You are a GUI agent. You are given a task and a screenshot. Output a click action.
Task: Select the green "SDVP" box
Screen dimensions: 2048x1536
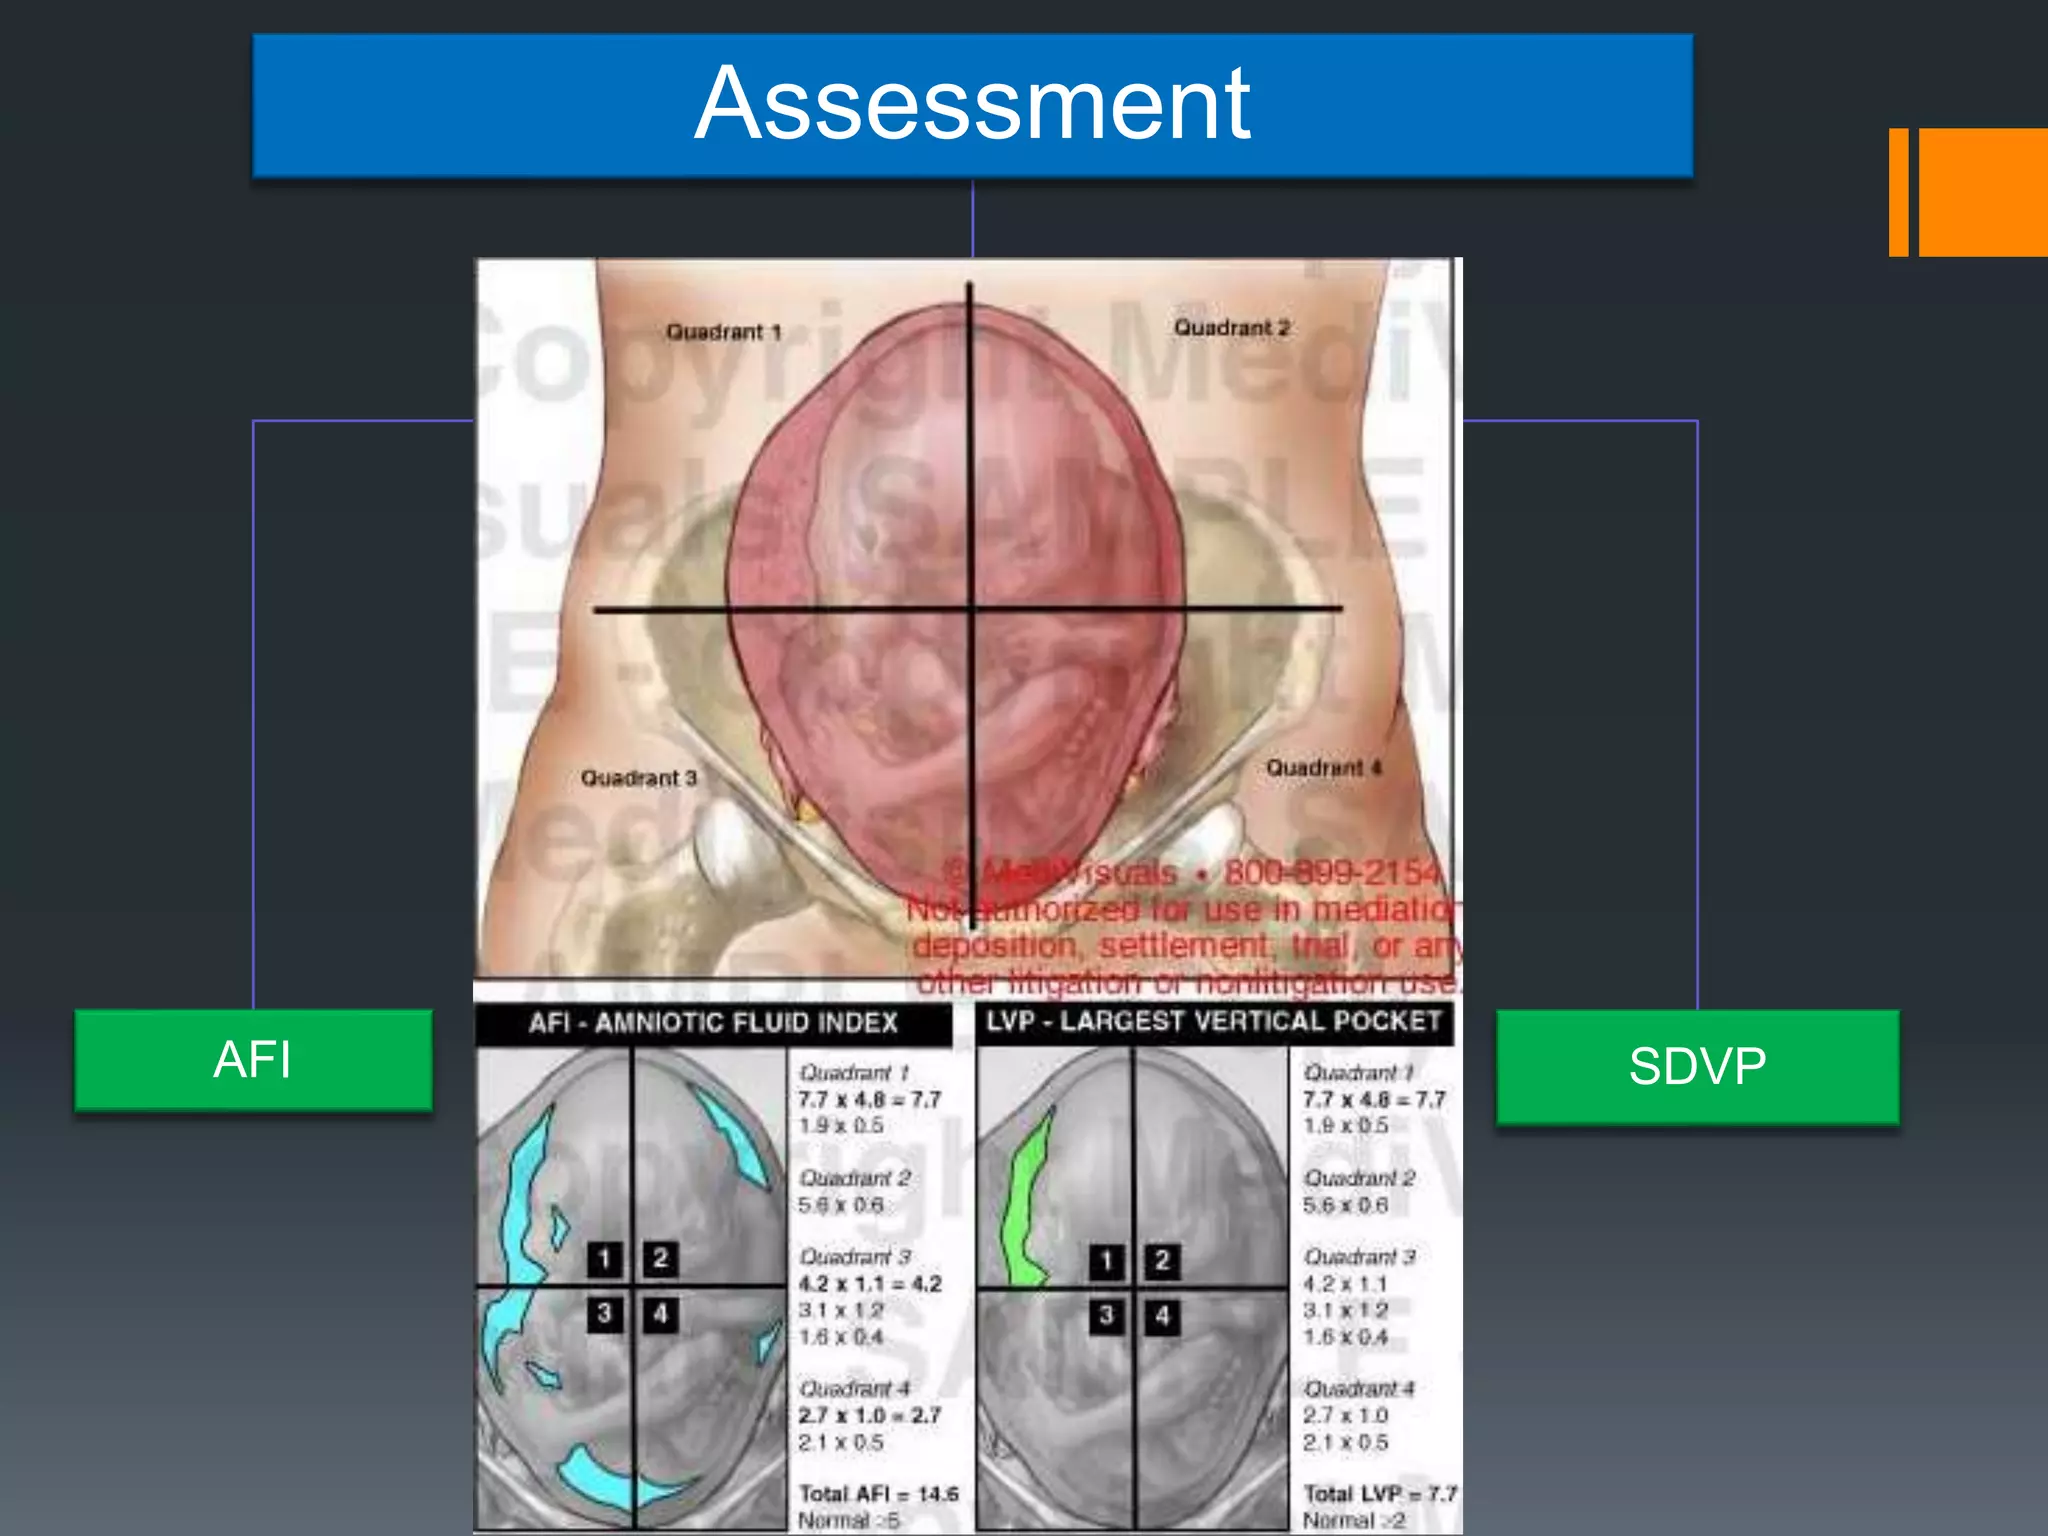pos(1697,1067)
